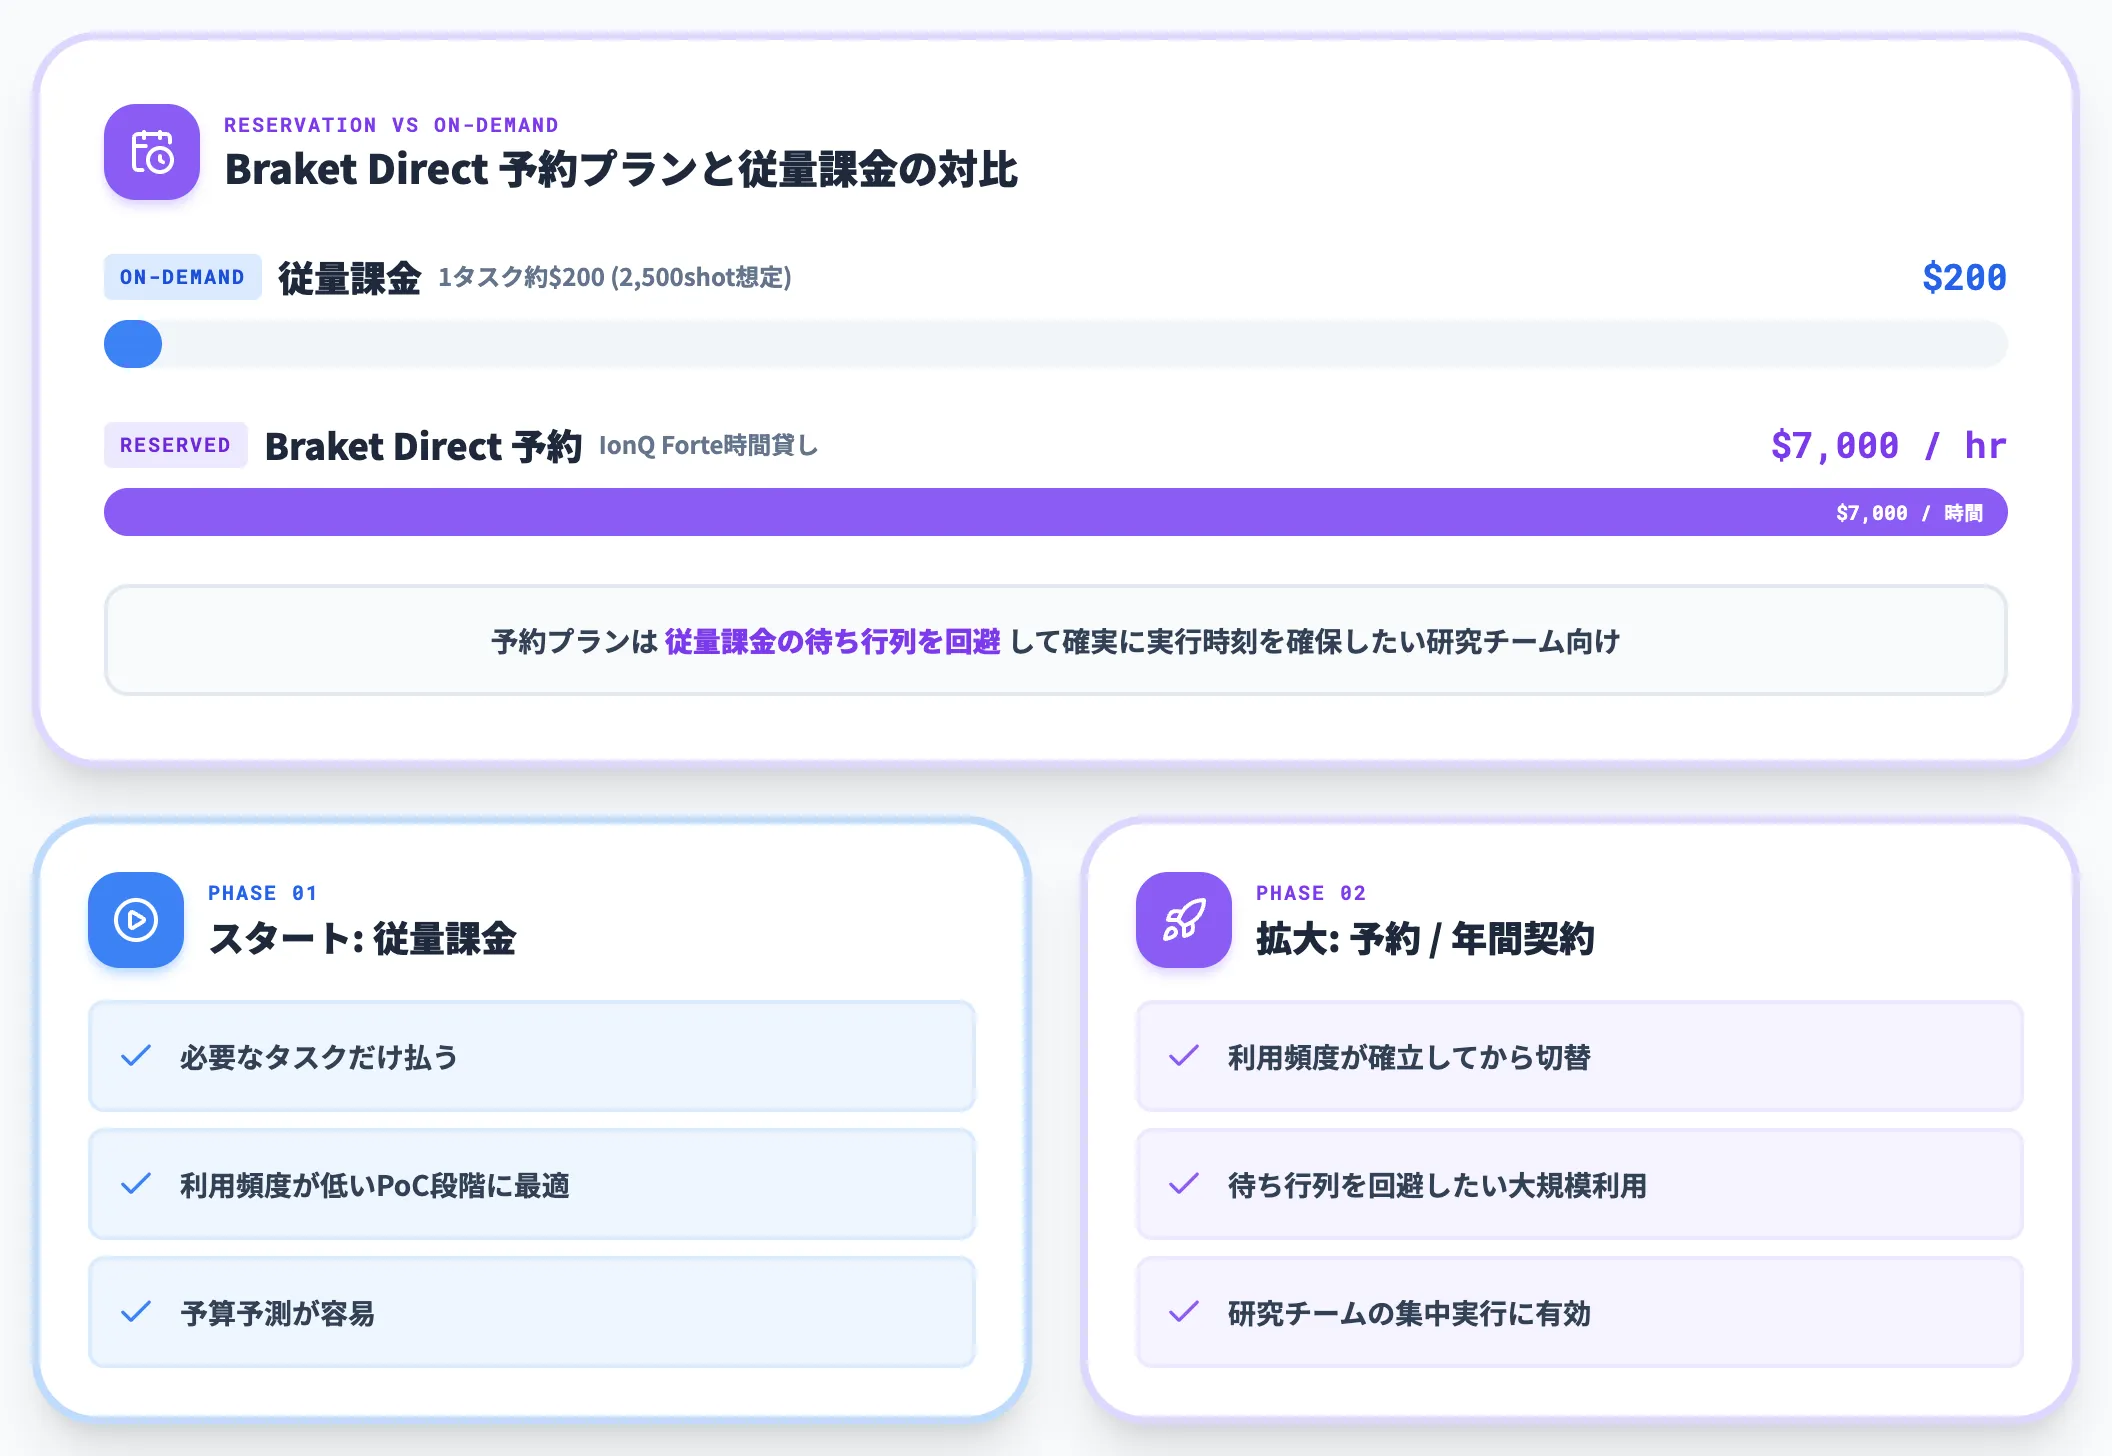Screen dimensions: 2112x1456
Task: Click PHASE 02 label
Action: (1311, 893)
